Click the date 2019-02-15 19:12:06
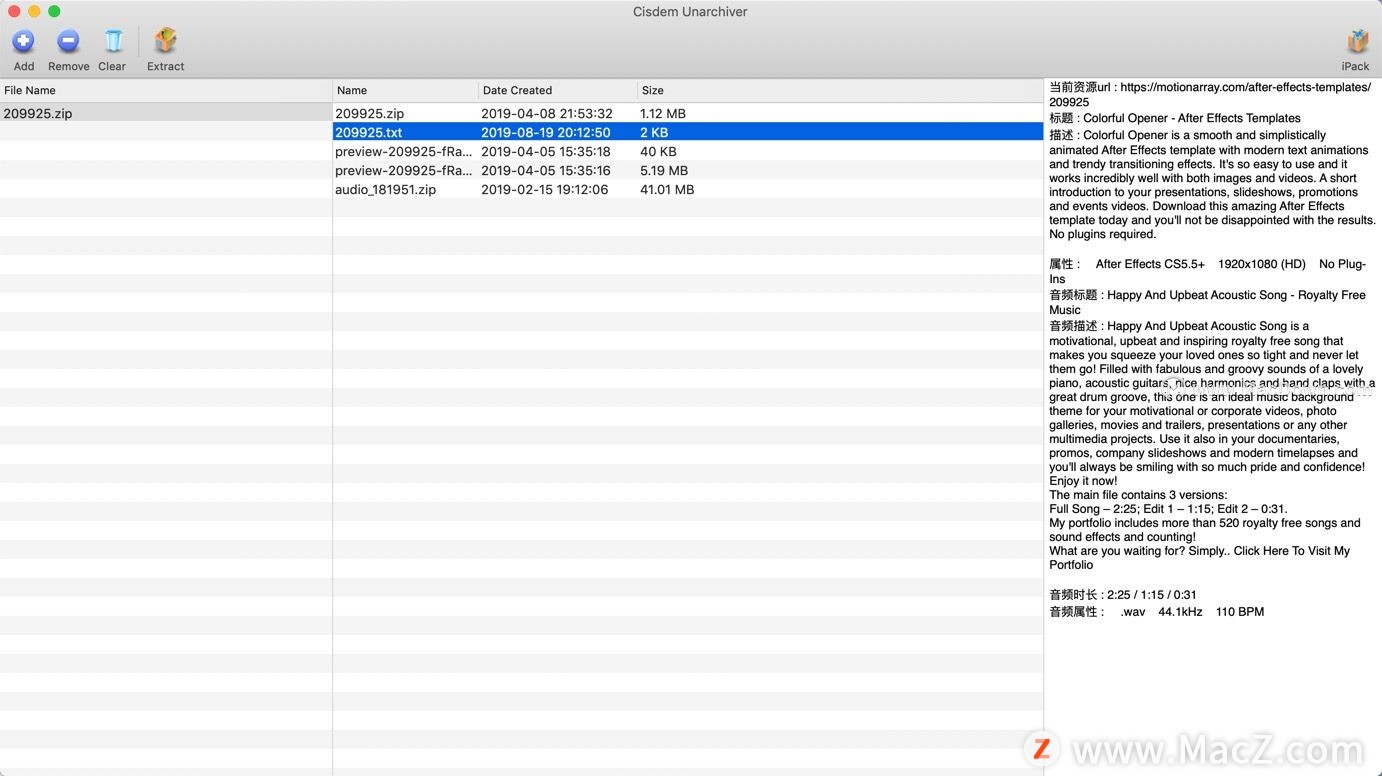Viewport: 1382px width, 776px height. pos(544,189)
